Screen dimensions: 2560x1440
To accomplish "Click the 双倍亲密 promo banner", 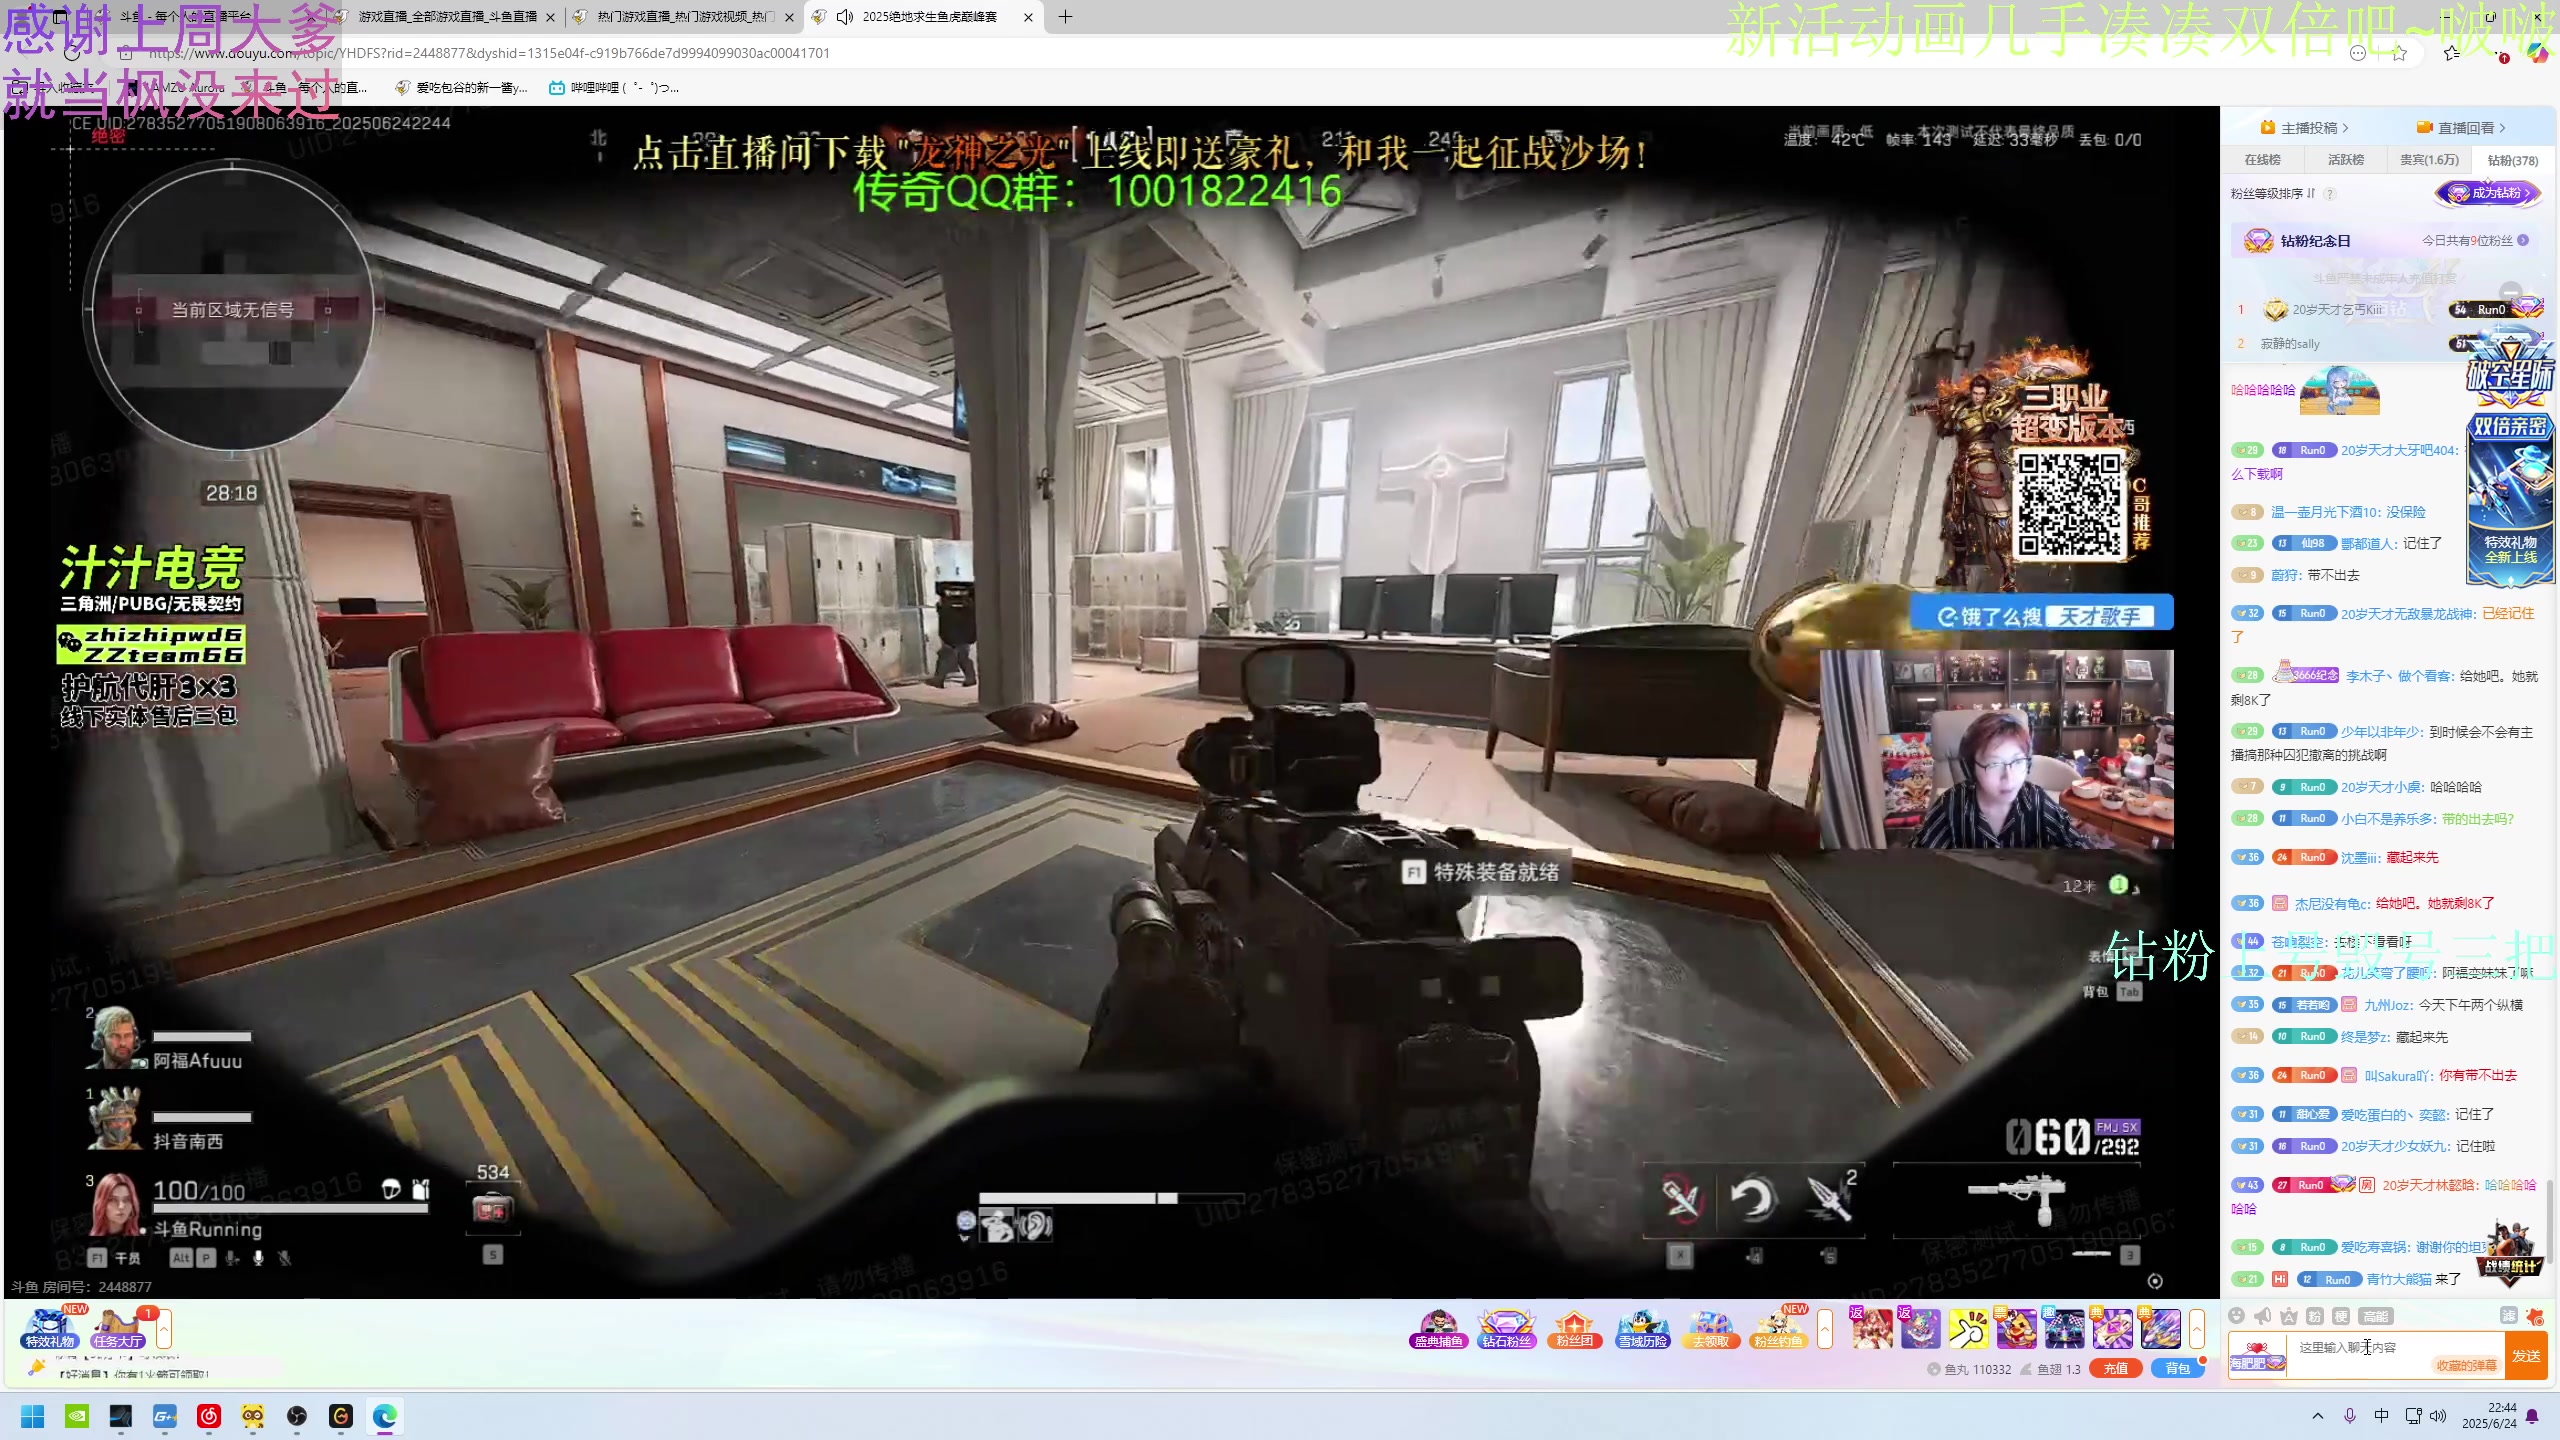I will point(2510,498).
